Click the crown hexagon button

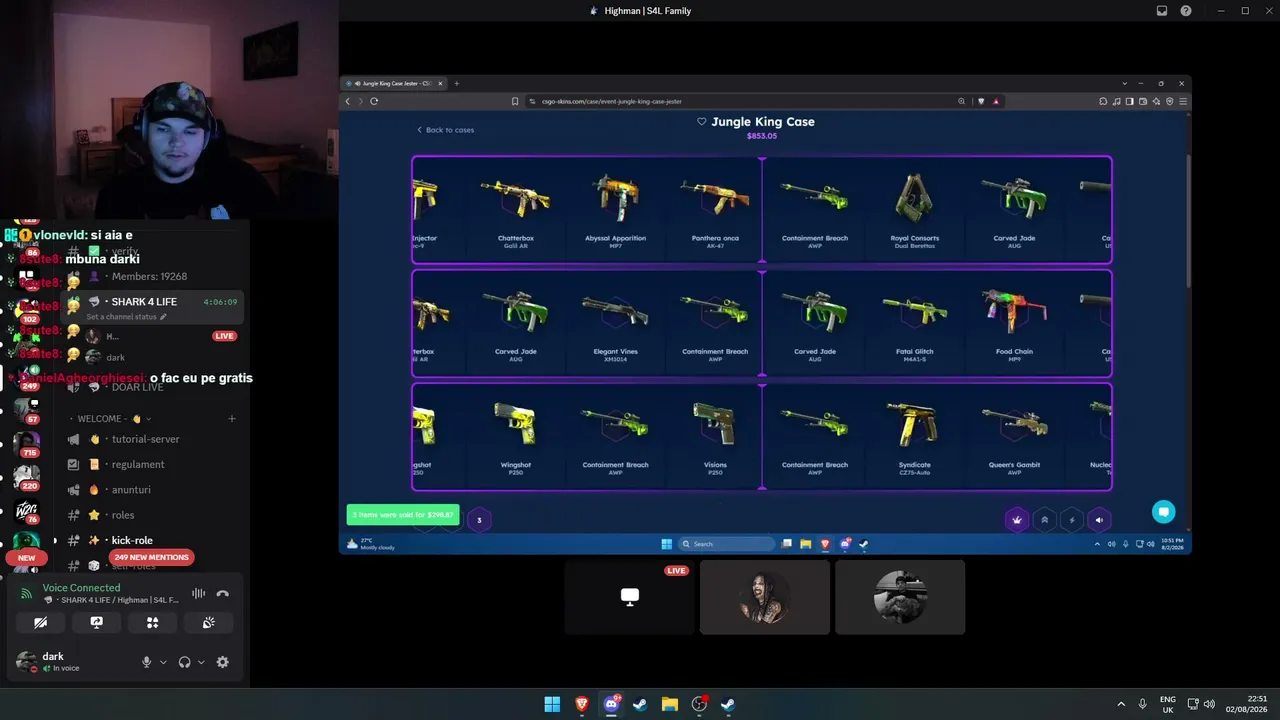coord(1017,520)
